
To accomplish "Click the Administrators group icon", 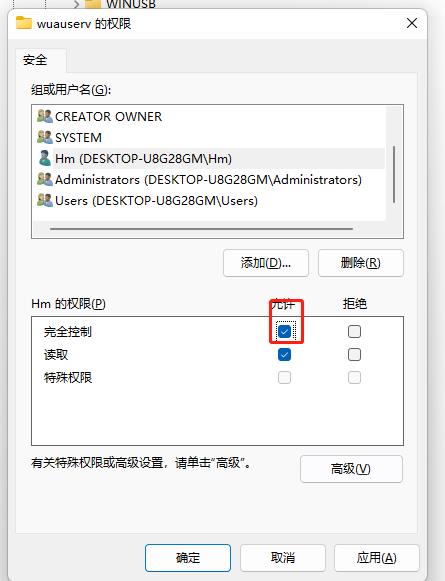I will click(45, 179).
